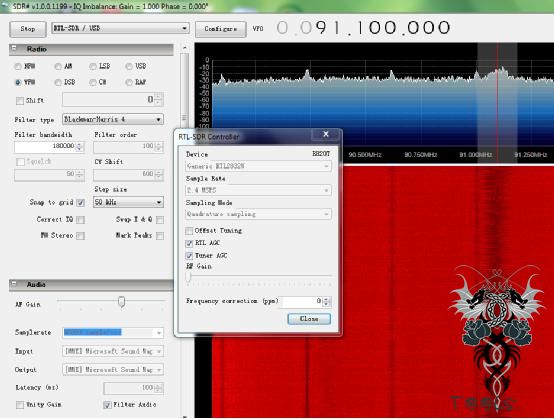Viewport: 554px width, 419px height.
Task: Adjust the AF Gain slider handle
Action: click(122, 302)
